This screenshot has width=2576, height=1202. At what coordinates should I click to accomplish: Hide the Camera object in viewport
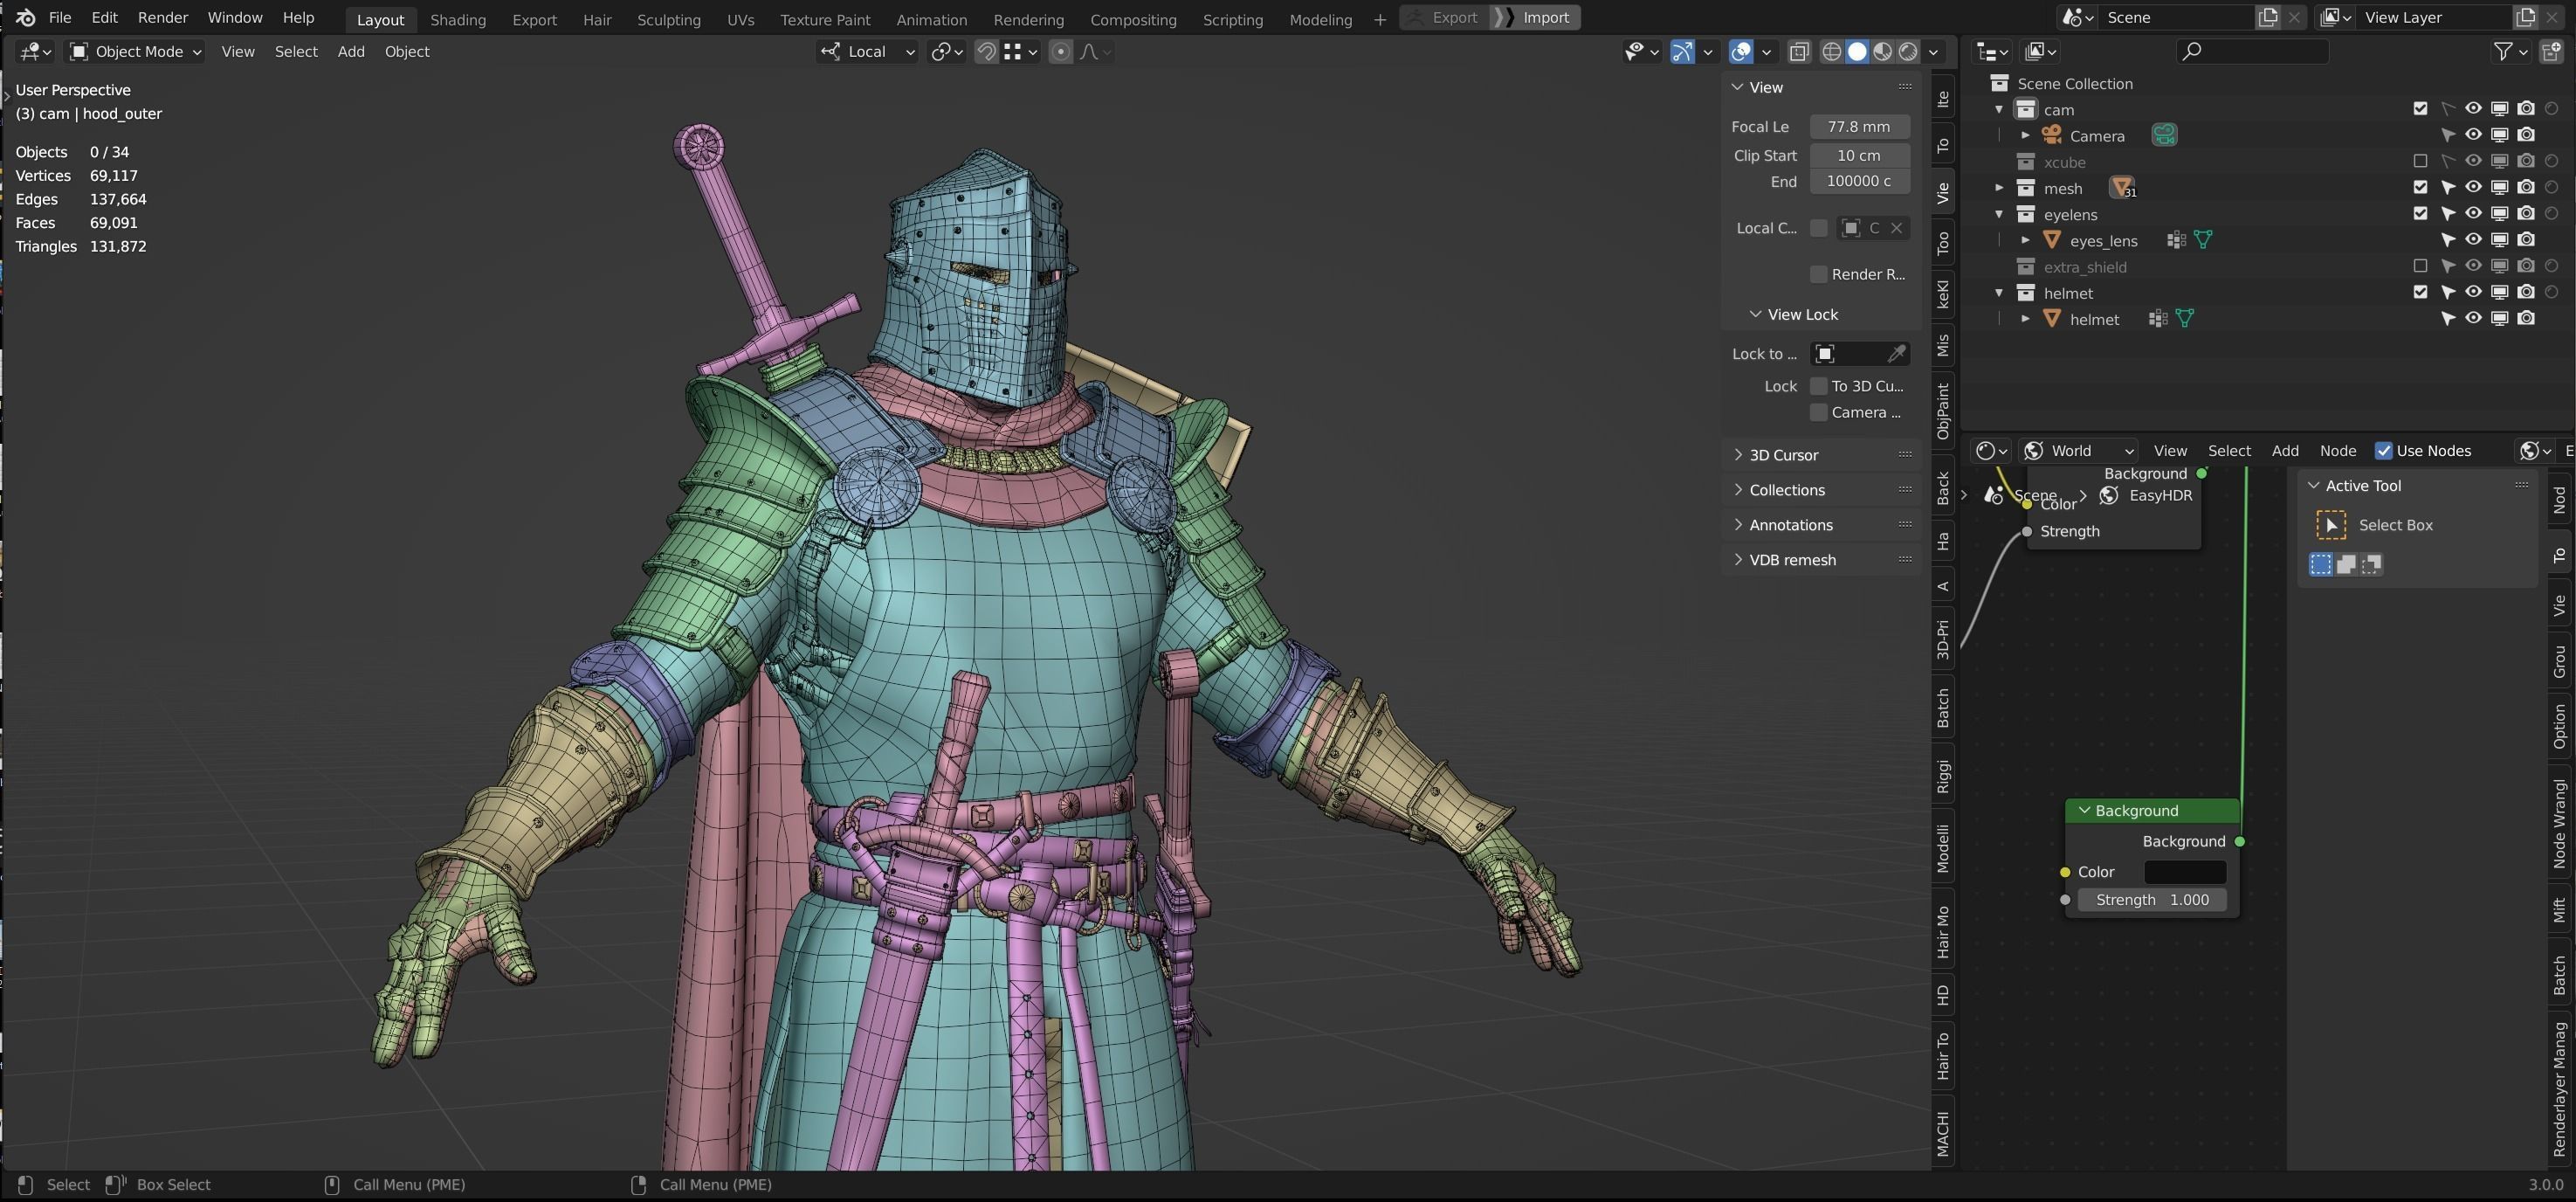(x=2473, y=135)
